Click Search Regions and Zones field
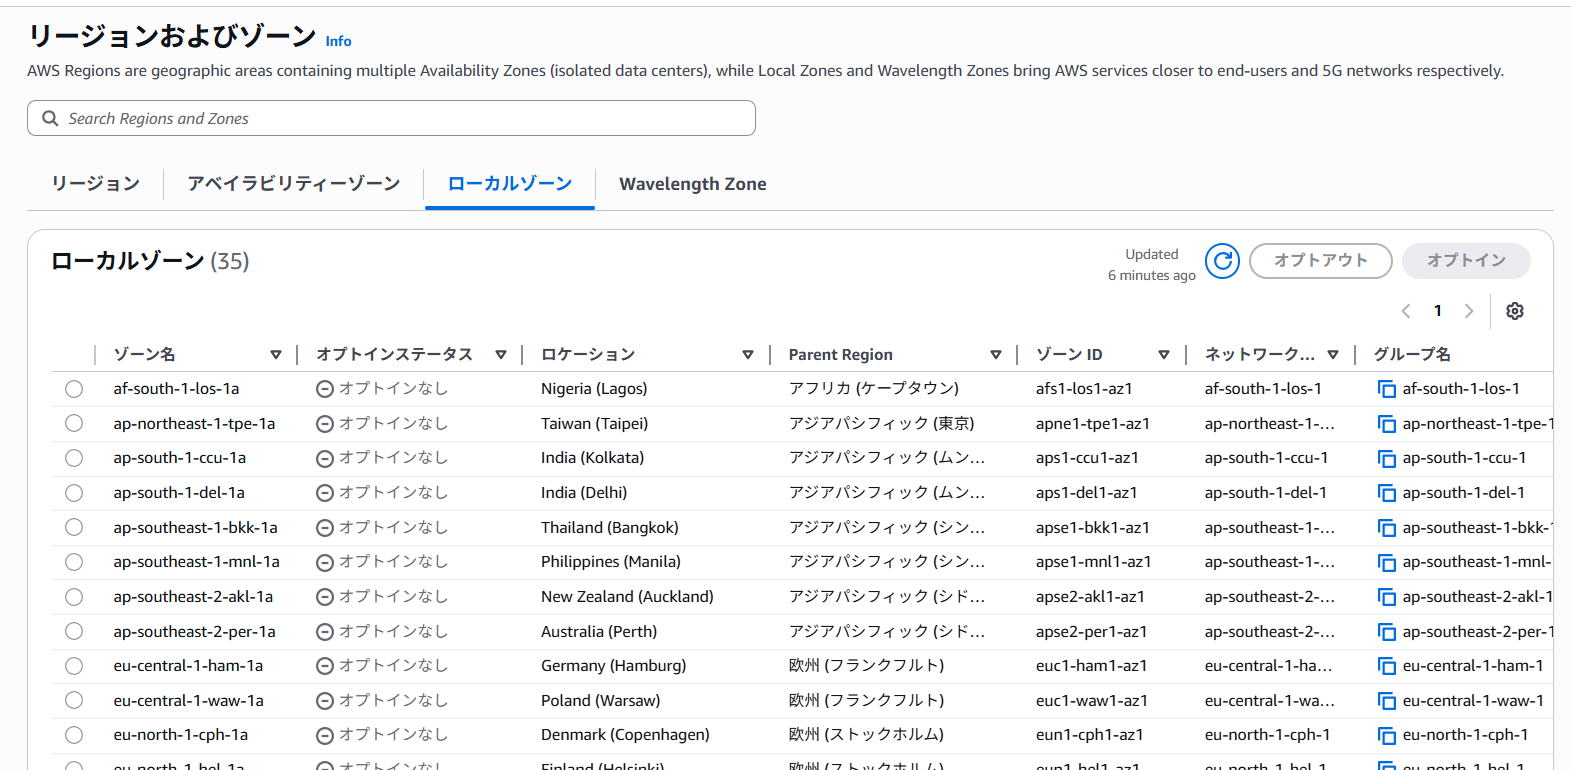The image size is (1571, 770). tap(391, 118)
